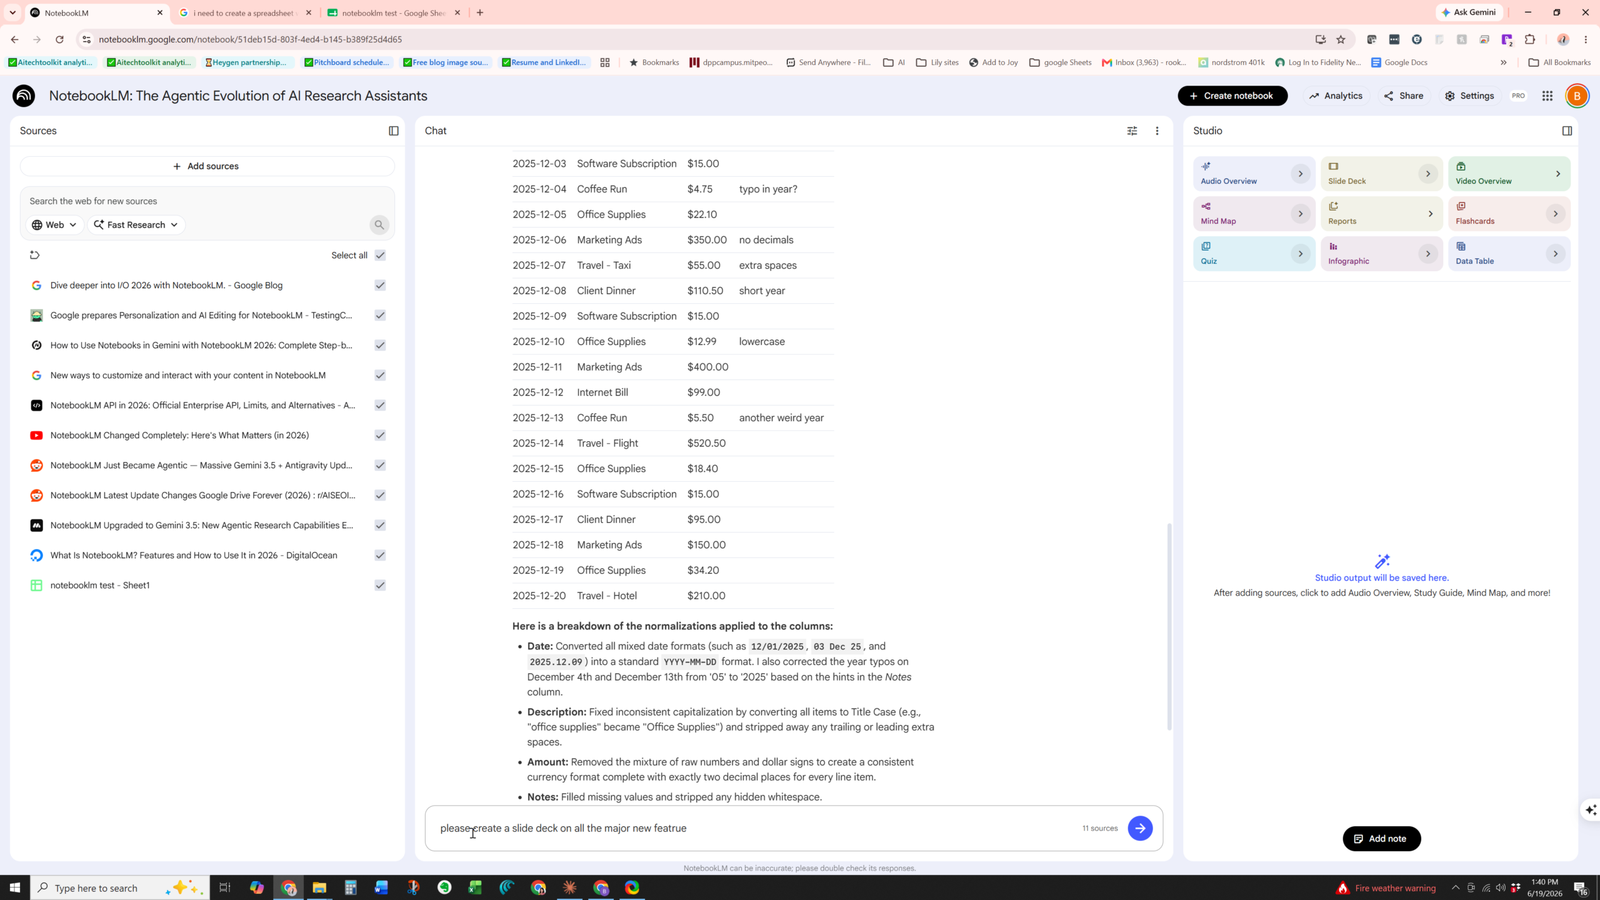This screenshot has height=900, width=1600.
Task: Generate Mind Map in Studio
Action: tap(1254, 214)
